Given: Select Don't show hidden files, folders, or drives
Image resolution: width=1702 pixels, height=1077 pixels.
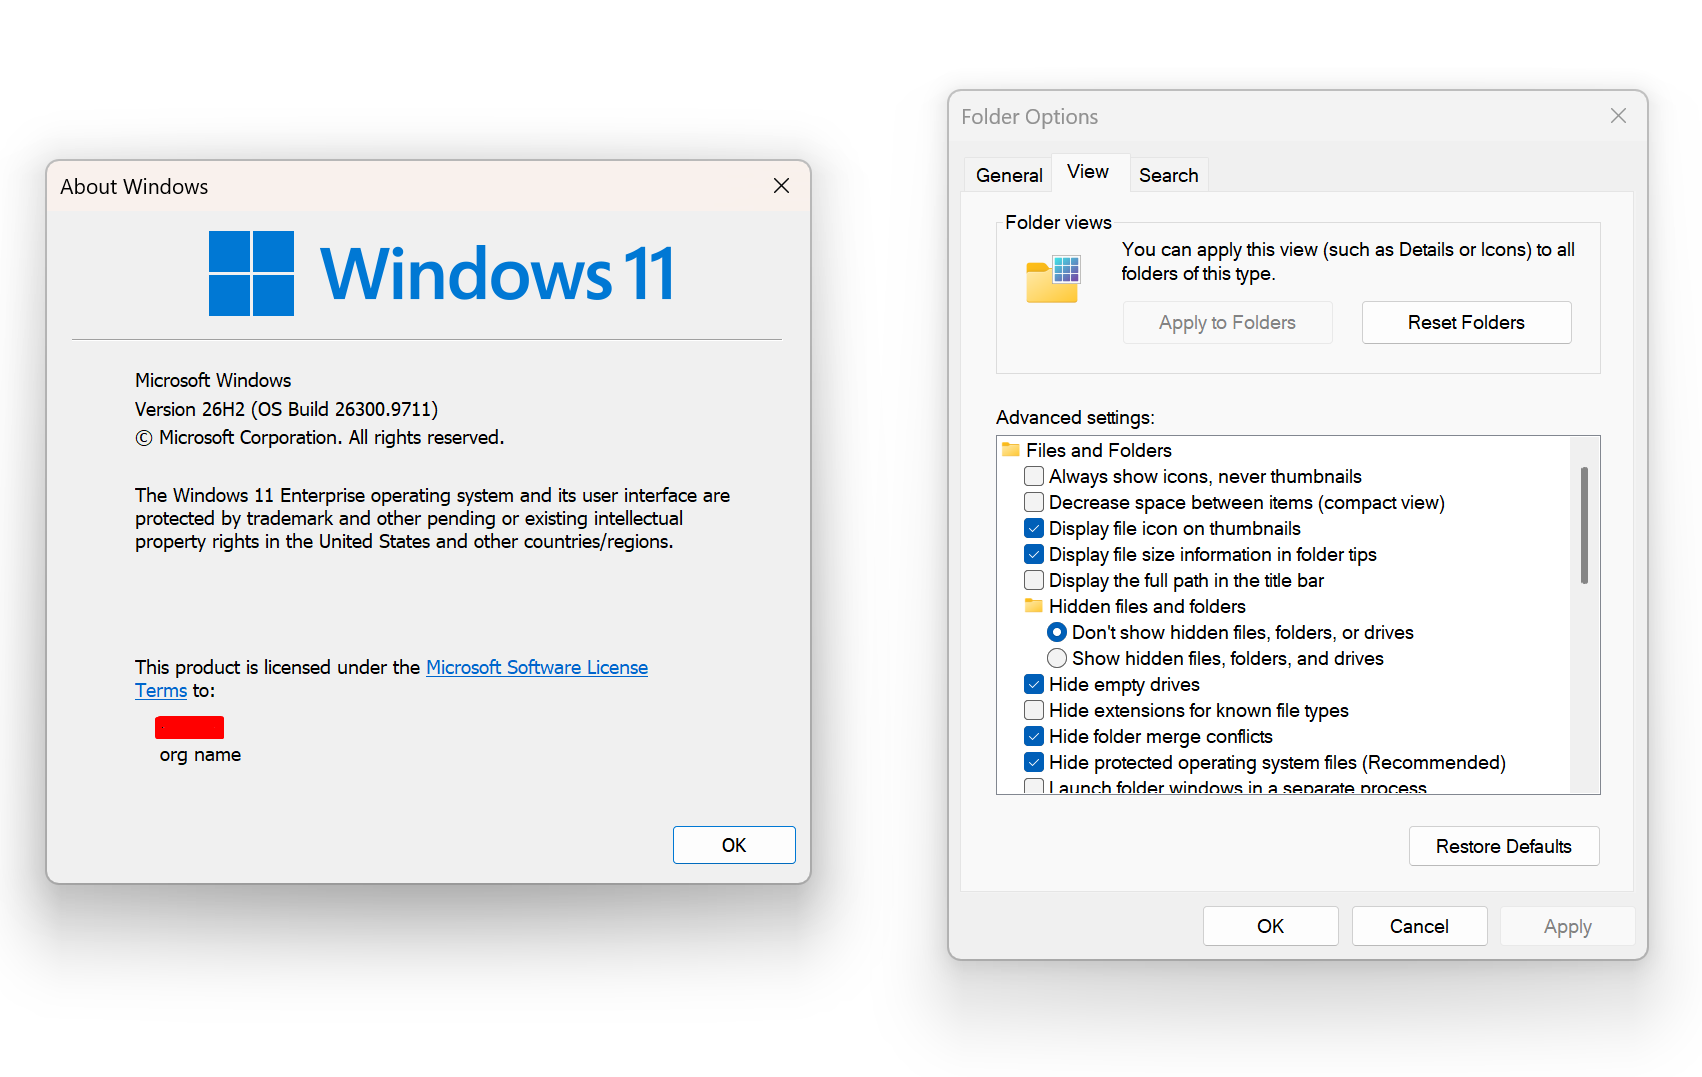Looking at the screenshot, I should tap(1057, 632).
